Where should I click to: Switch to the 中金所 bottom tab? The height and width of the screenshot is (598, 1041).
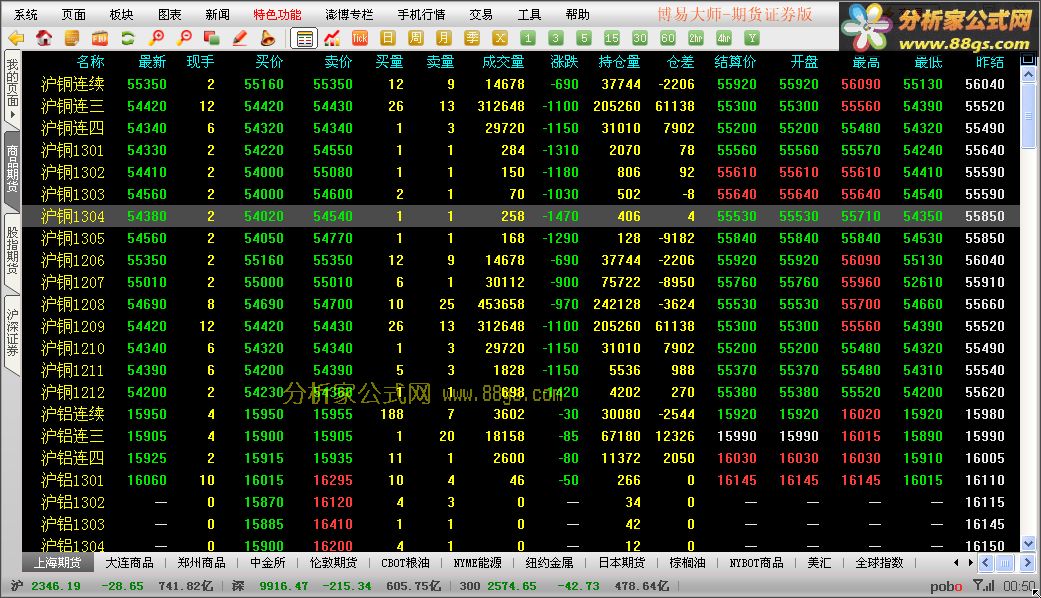pos(268,563)
